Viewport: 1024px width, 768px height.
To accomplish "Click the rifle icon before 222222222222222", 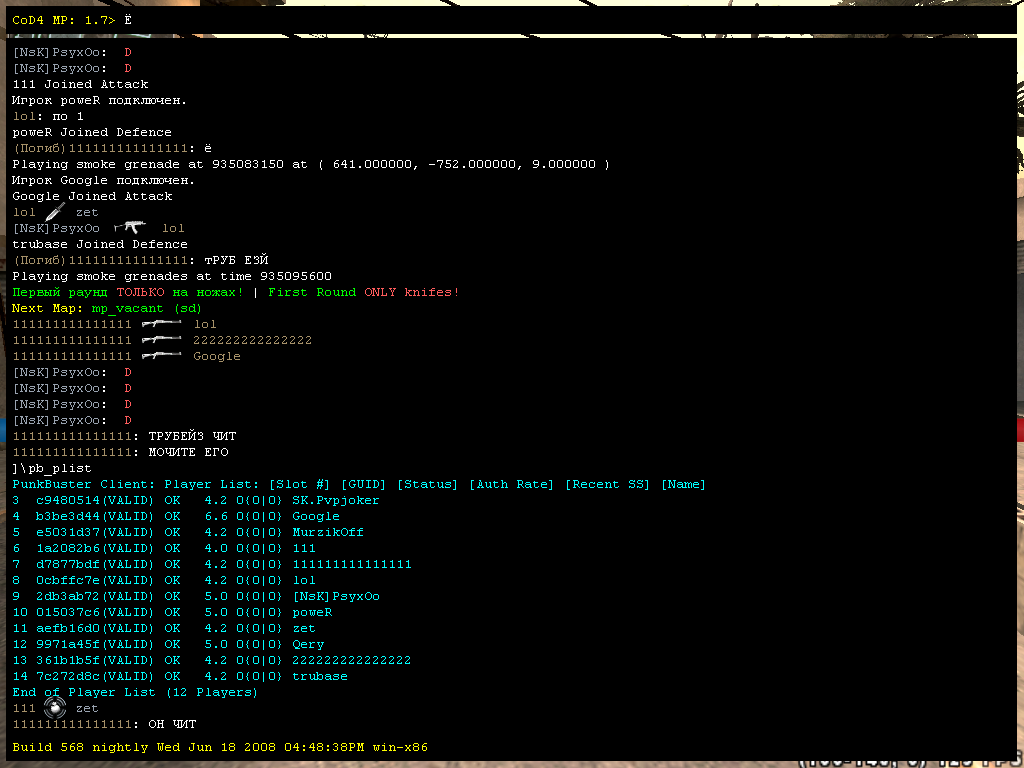I will click(x=161, y=340).
